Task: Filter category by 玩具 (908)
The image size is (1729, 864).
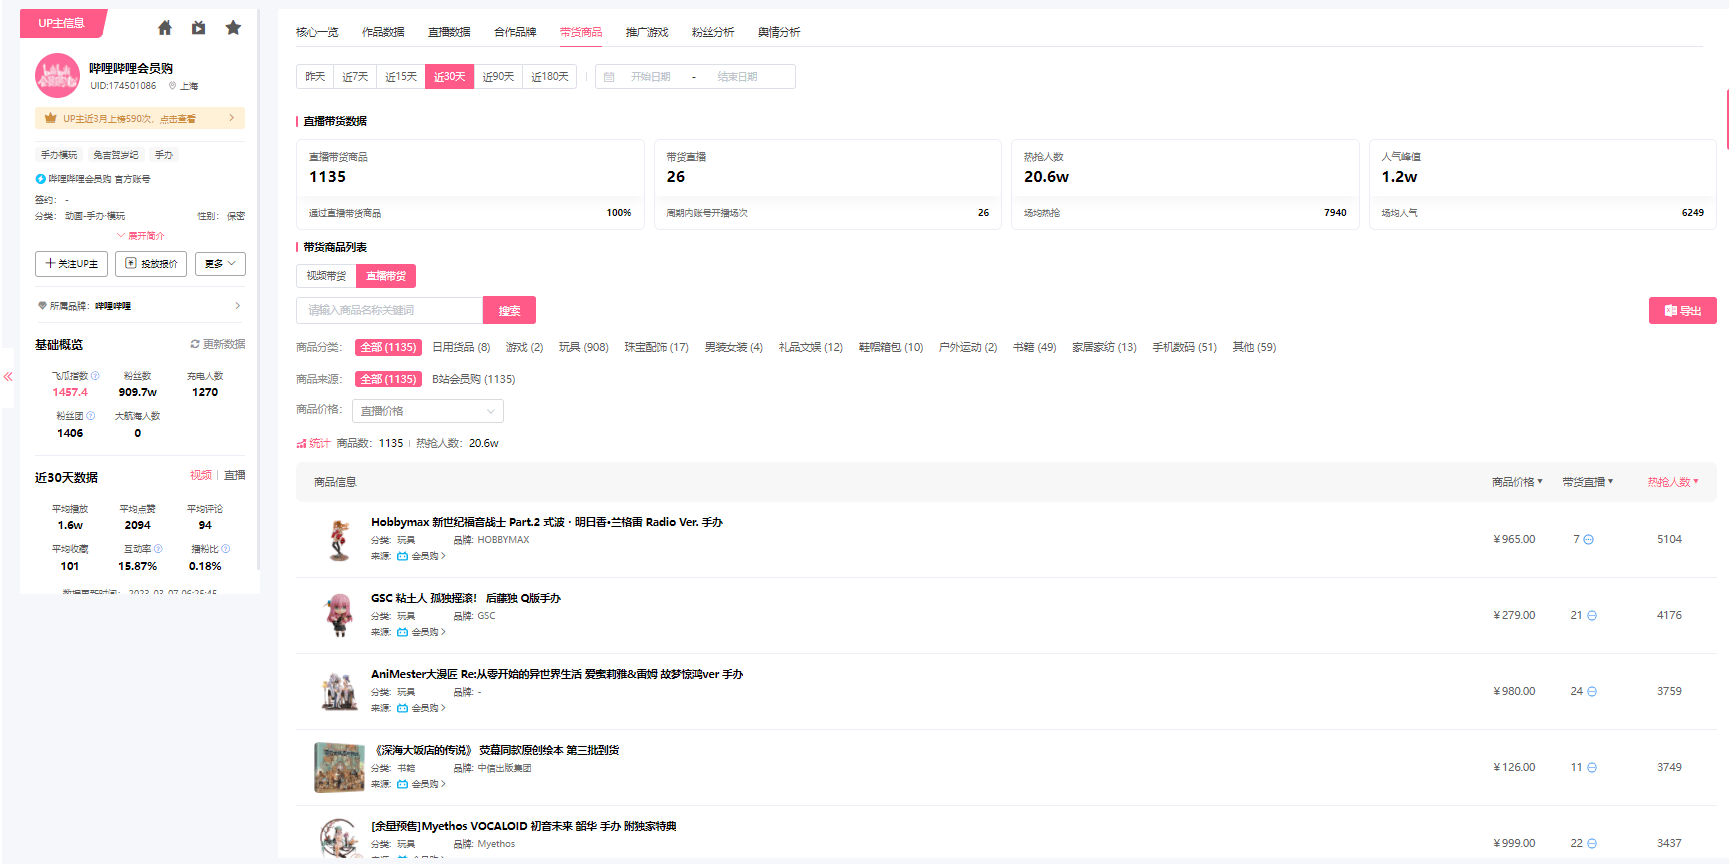Action: [x=584, y=347]
